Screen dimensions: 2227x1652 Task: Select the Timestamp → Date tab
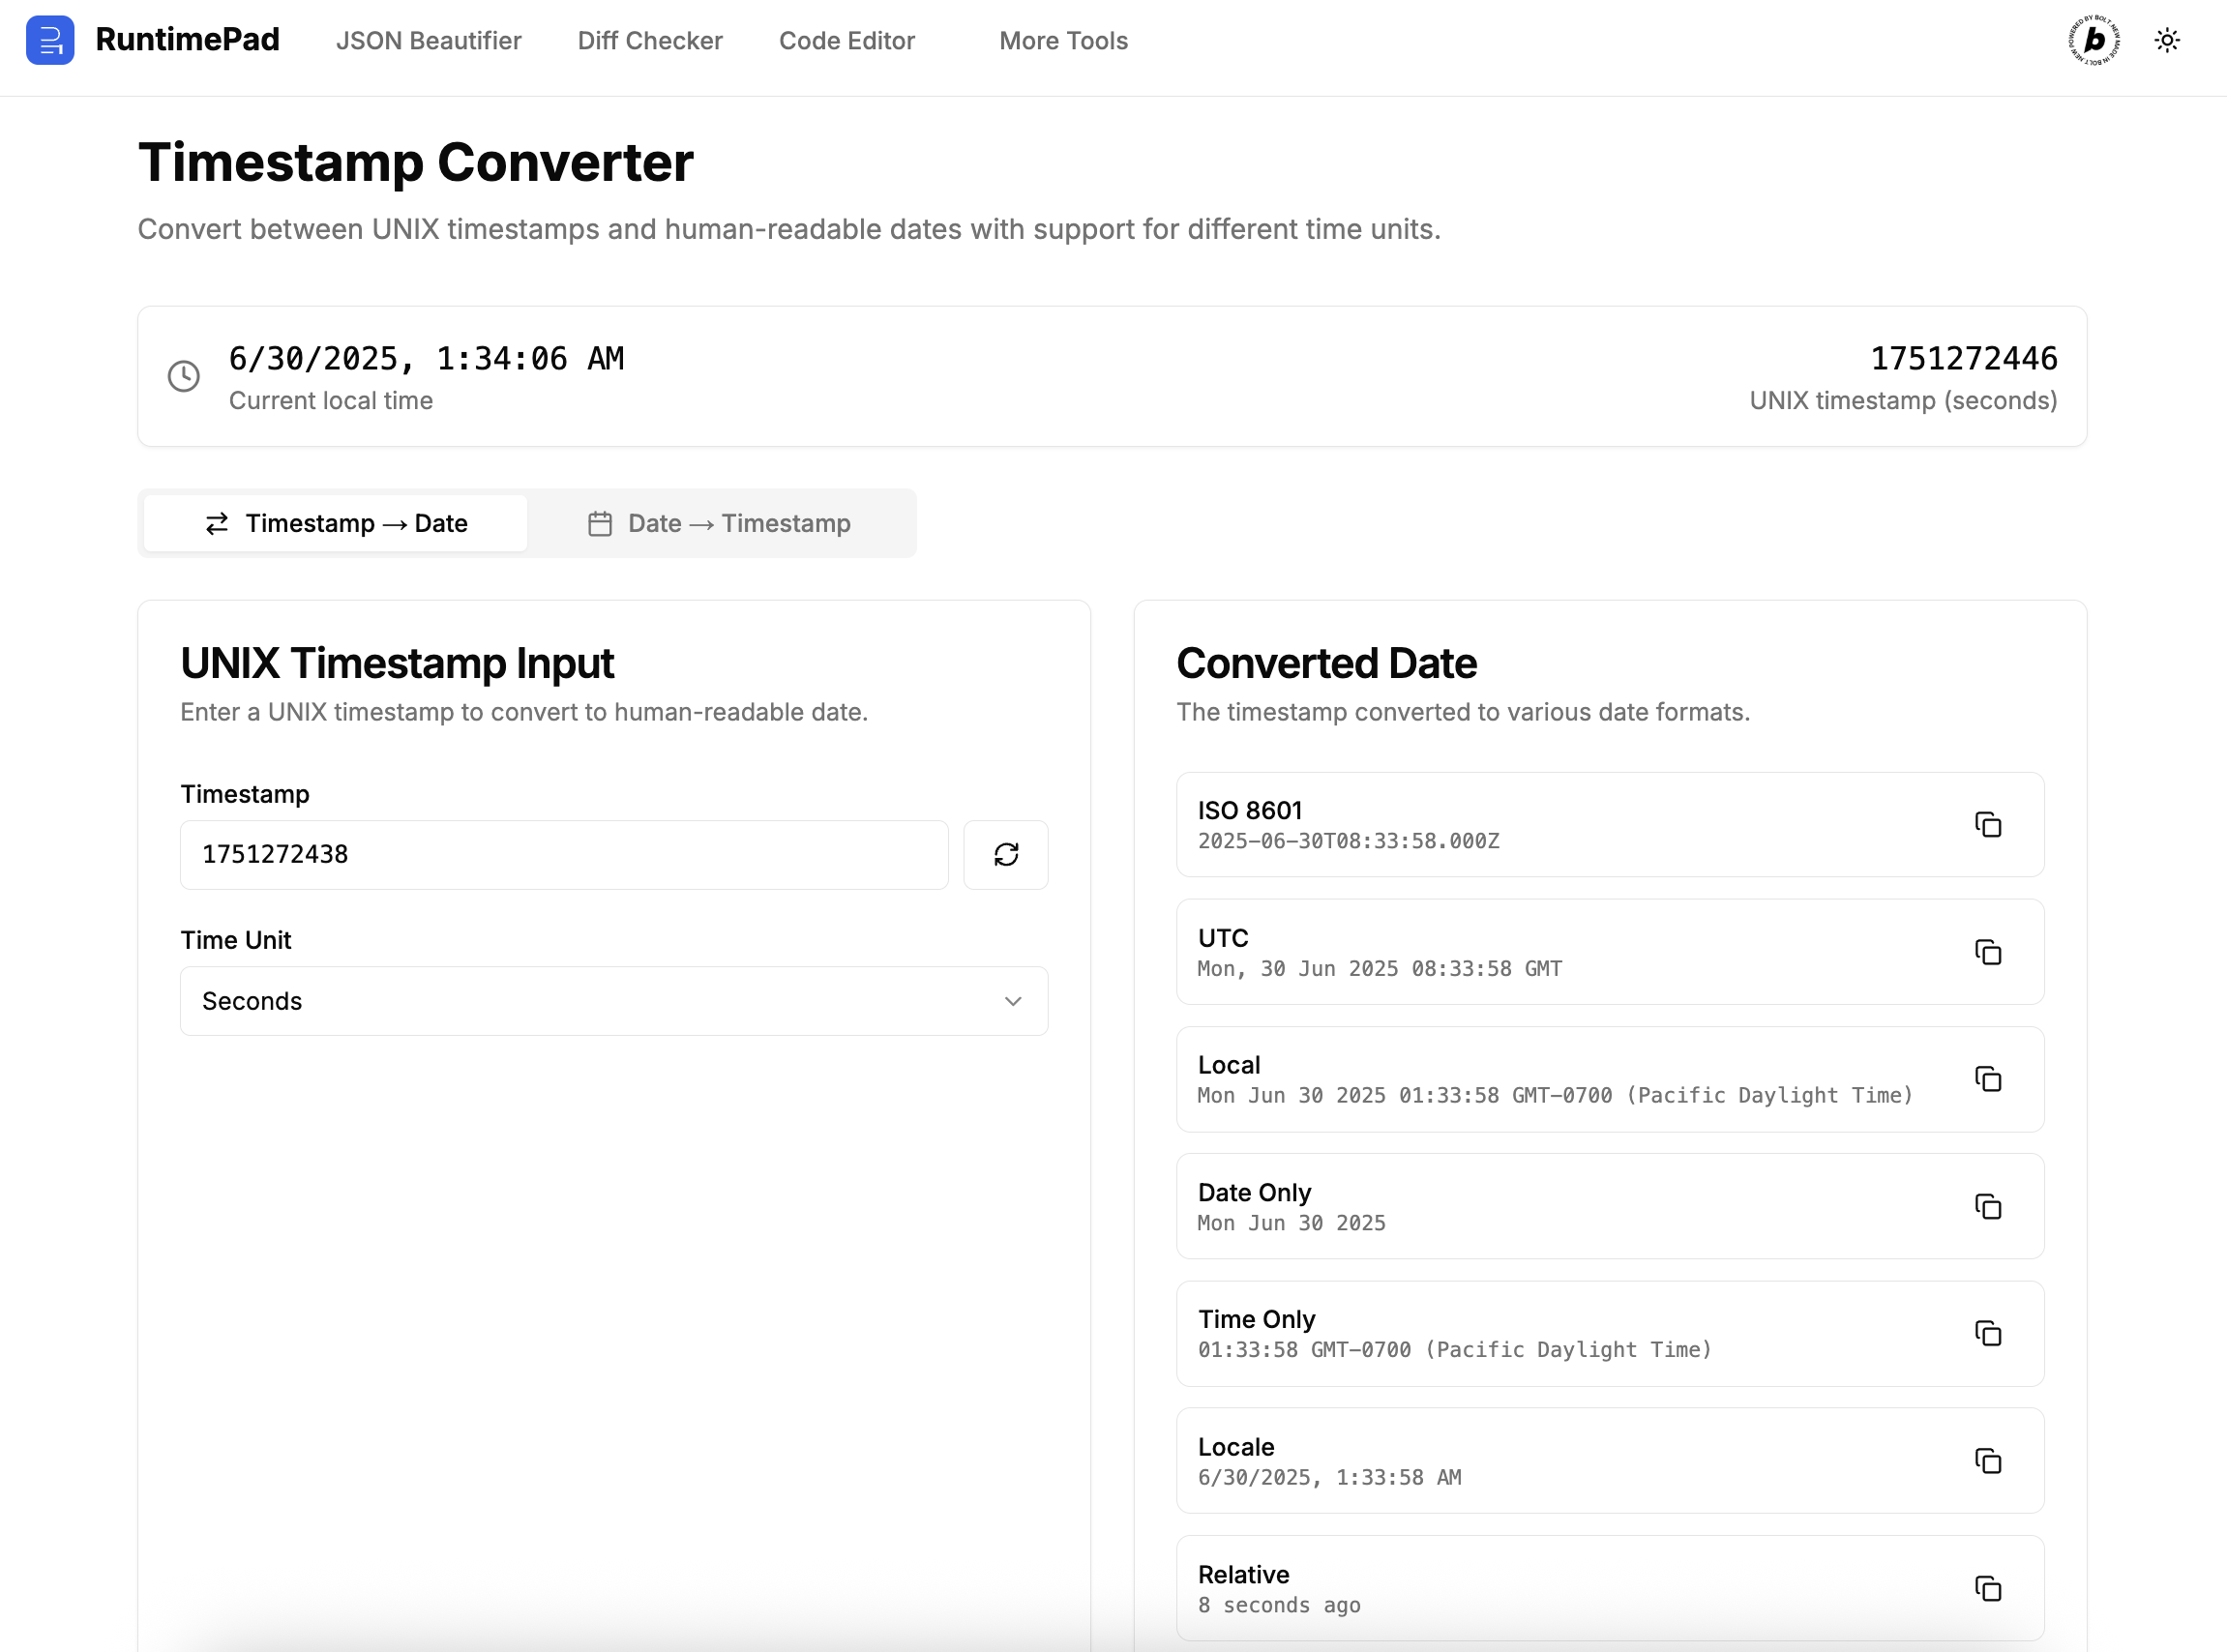336,523
